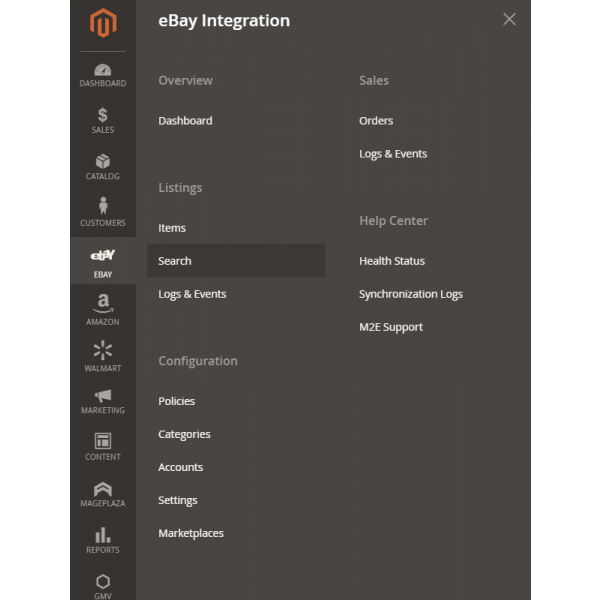
Task: Go to Orders under Sales
Action: [x=376, y=121]
